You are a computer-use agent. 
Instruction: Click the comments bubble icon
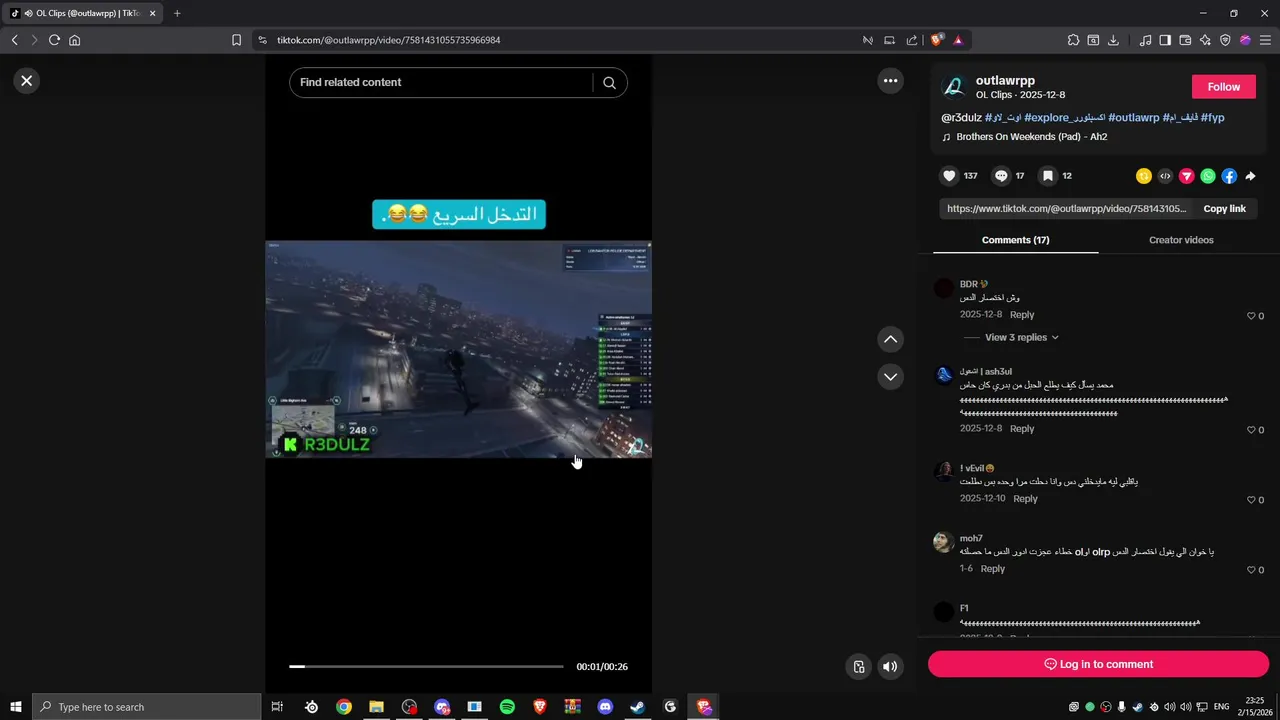coord(1001,176)
